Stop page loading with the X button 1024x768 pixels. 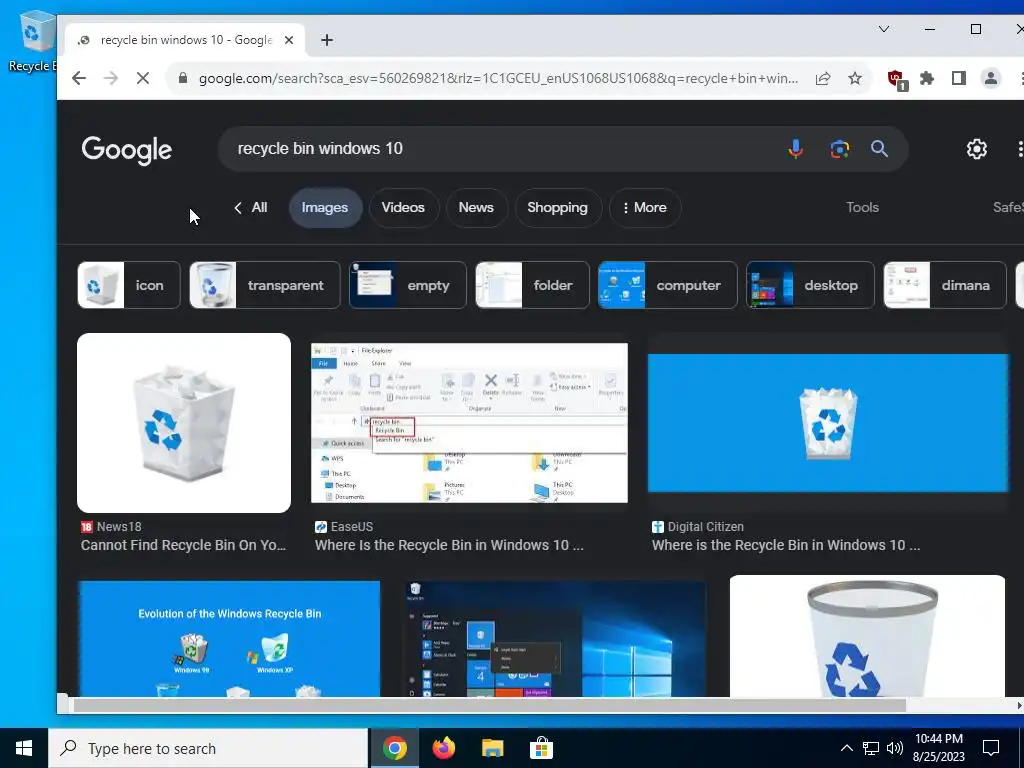tap(143, 78)
